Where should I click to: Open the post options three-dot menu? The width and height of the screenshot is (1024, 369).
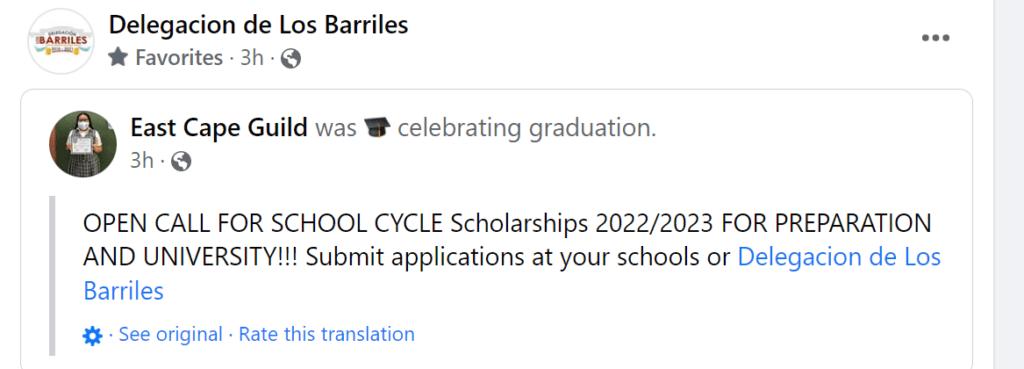click(935, 38)
